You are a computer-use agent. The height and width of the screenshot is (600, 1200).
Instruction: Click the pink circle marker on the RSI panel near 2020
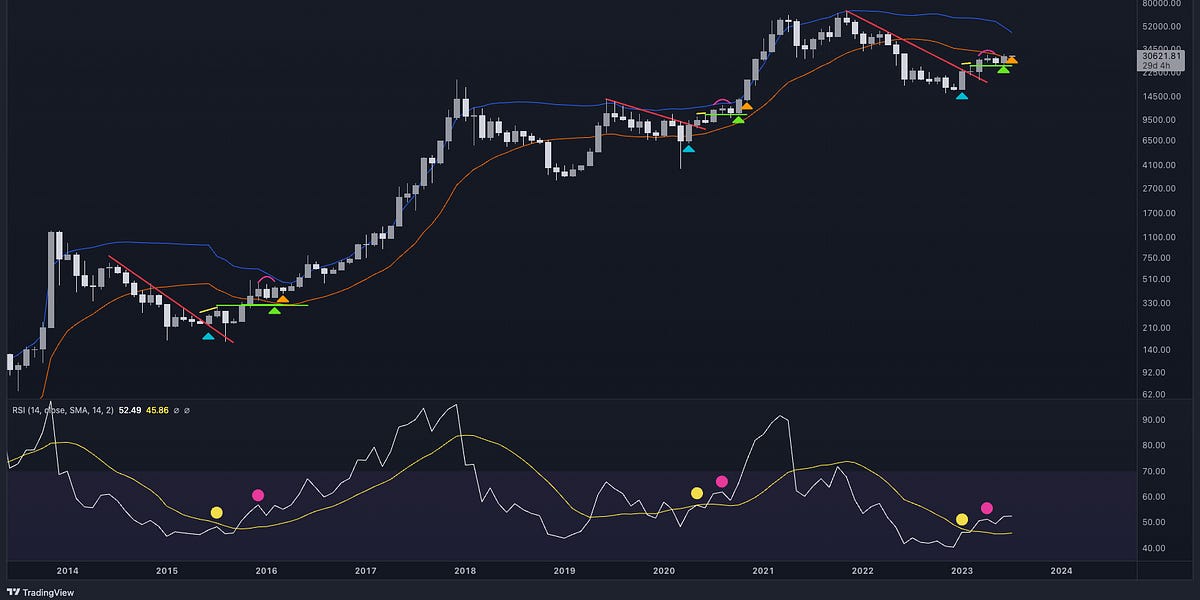722,481
